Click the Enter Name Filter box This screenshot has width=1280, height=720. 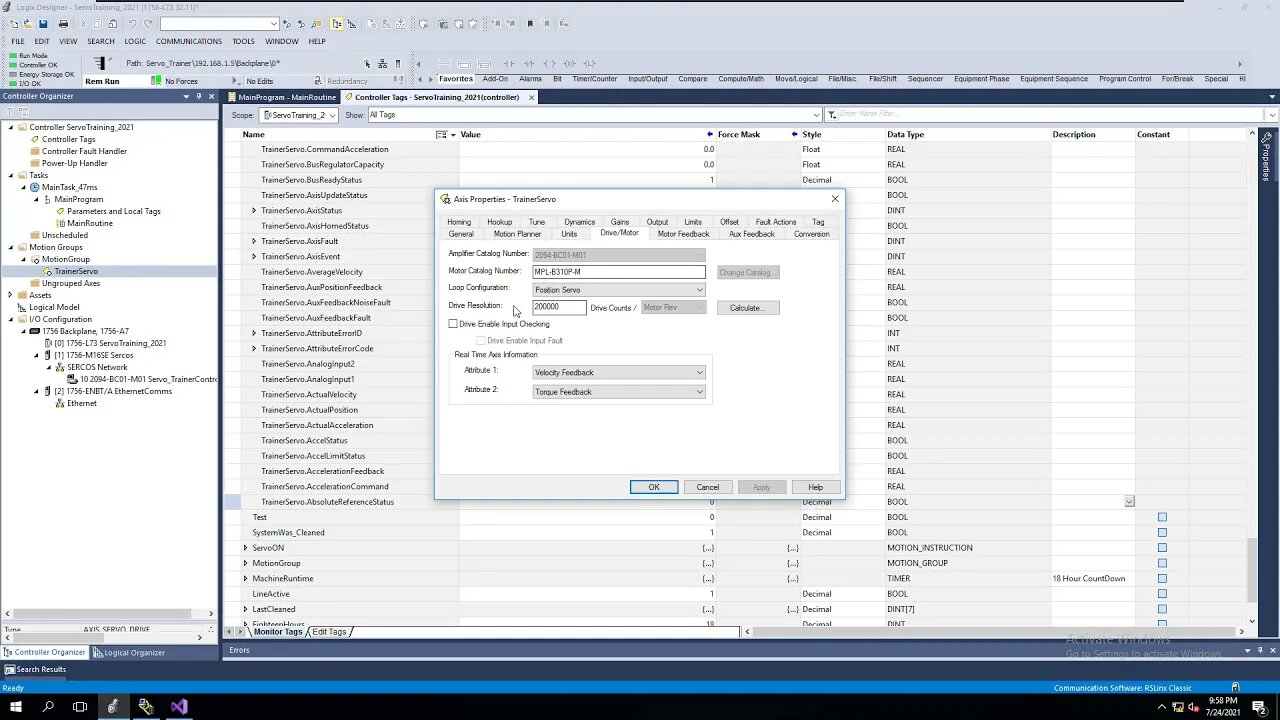point(1050,115)
